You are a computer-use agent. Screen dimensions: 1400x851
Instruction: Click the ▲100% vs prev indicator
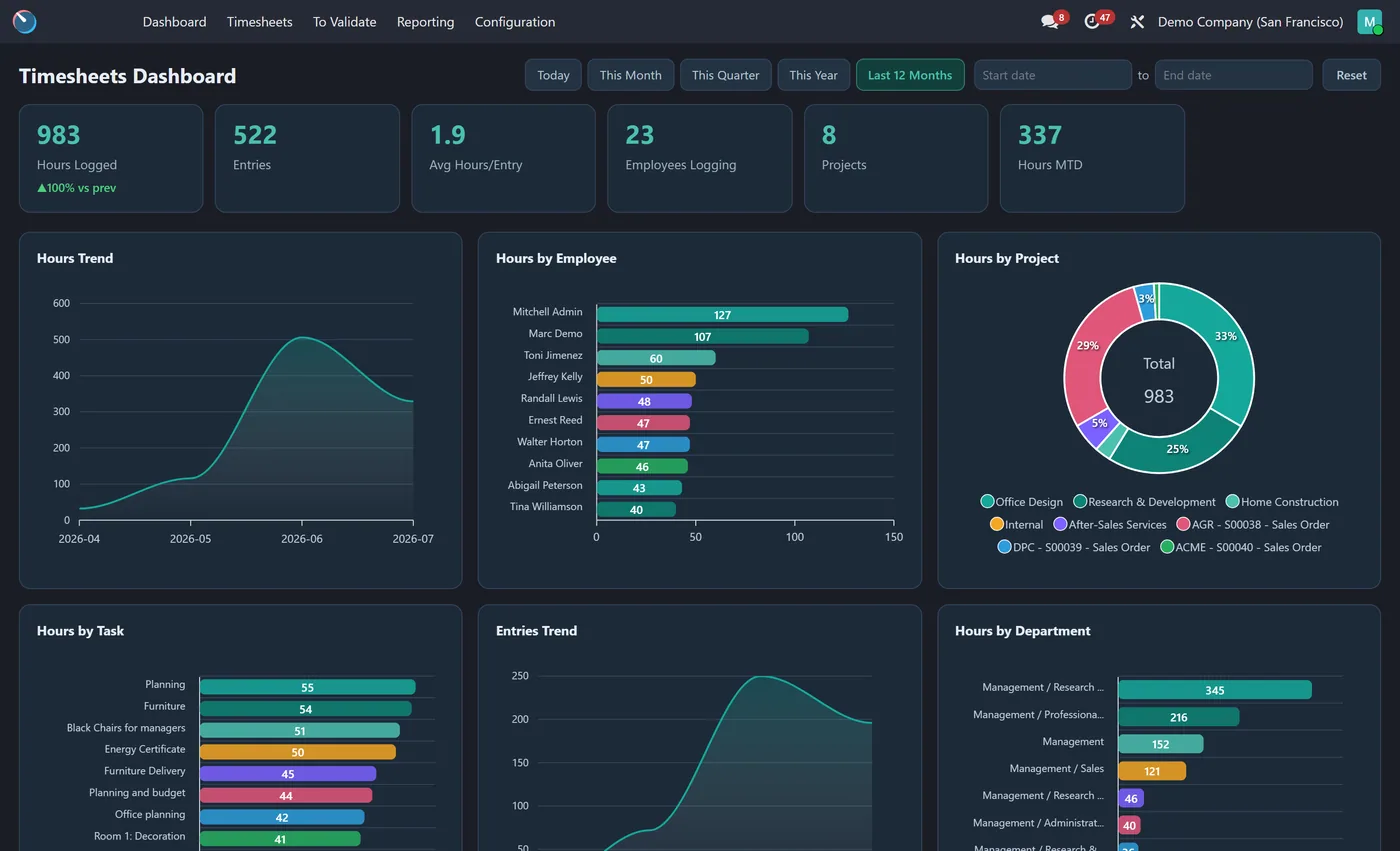(77, 188)
